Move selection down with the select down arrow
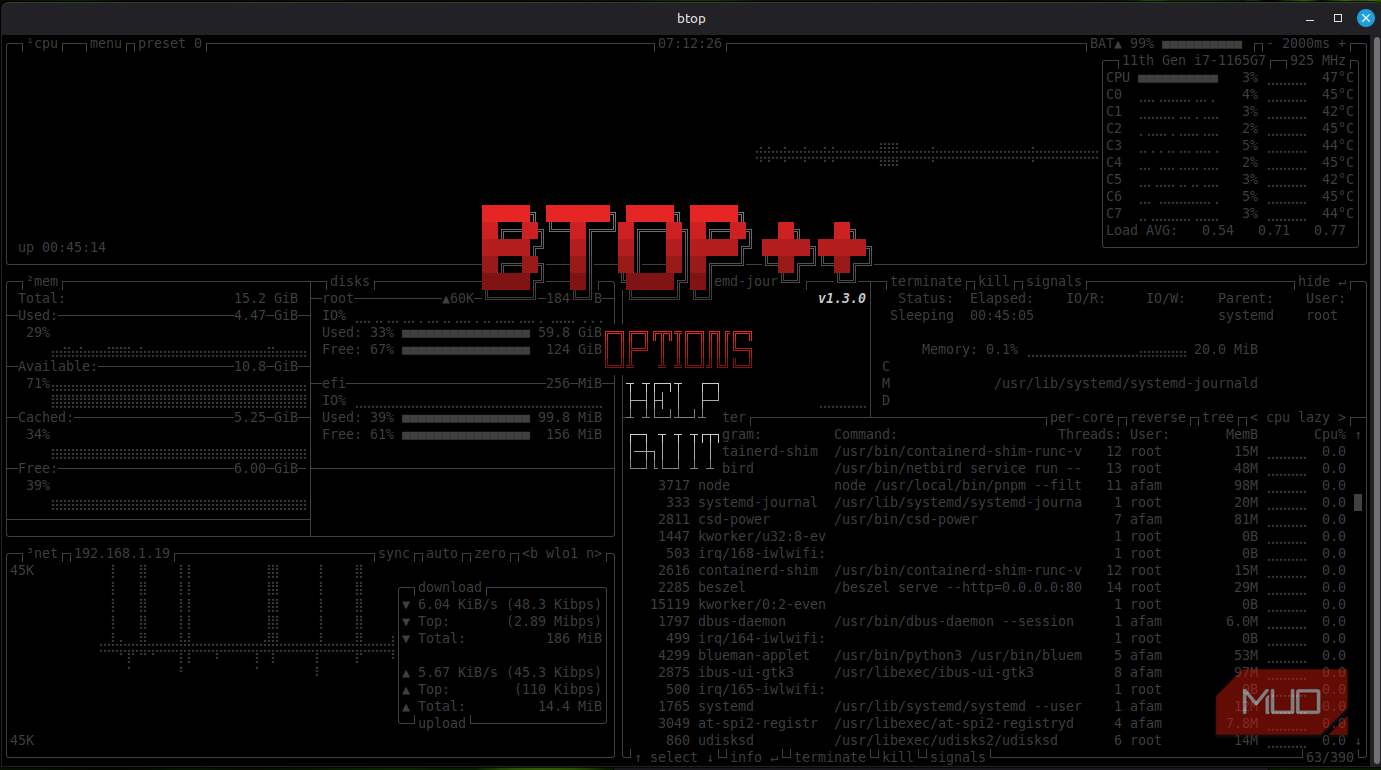Viewport: 1381px width, 770px height. click(x=710, y=757)
